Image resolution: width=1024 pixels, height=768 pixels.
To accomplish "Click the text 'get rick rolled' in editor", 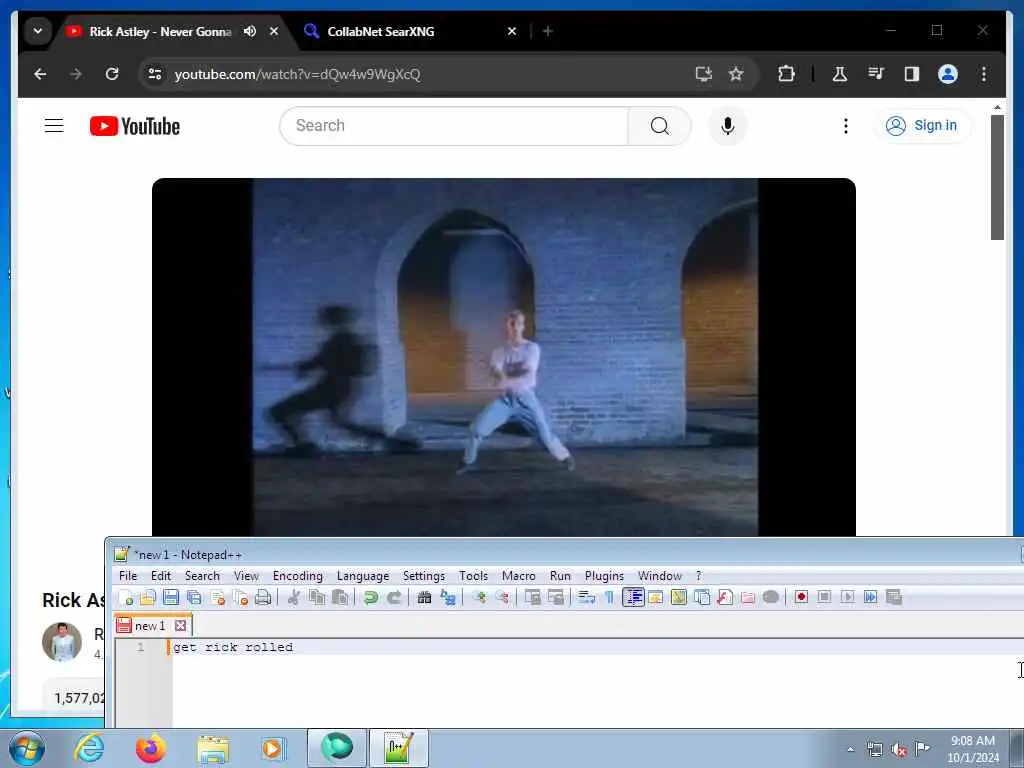I will tap(233, 647).
